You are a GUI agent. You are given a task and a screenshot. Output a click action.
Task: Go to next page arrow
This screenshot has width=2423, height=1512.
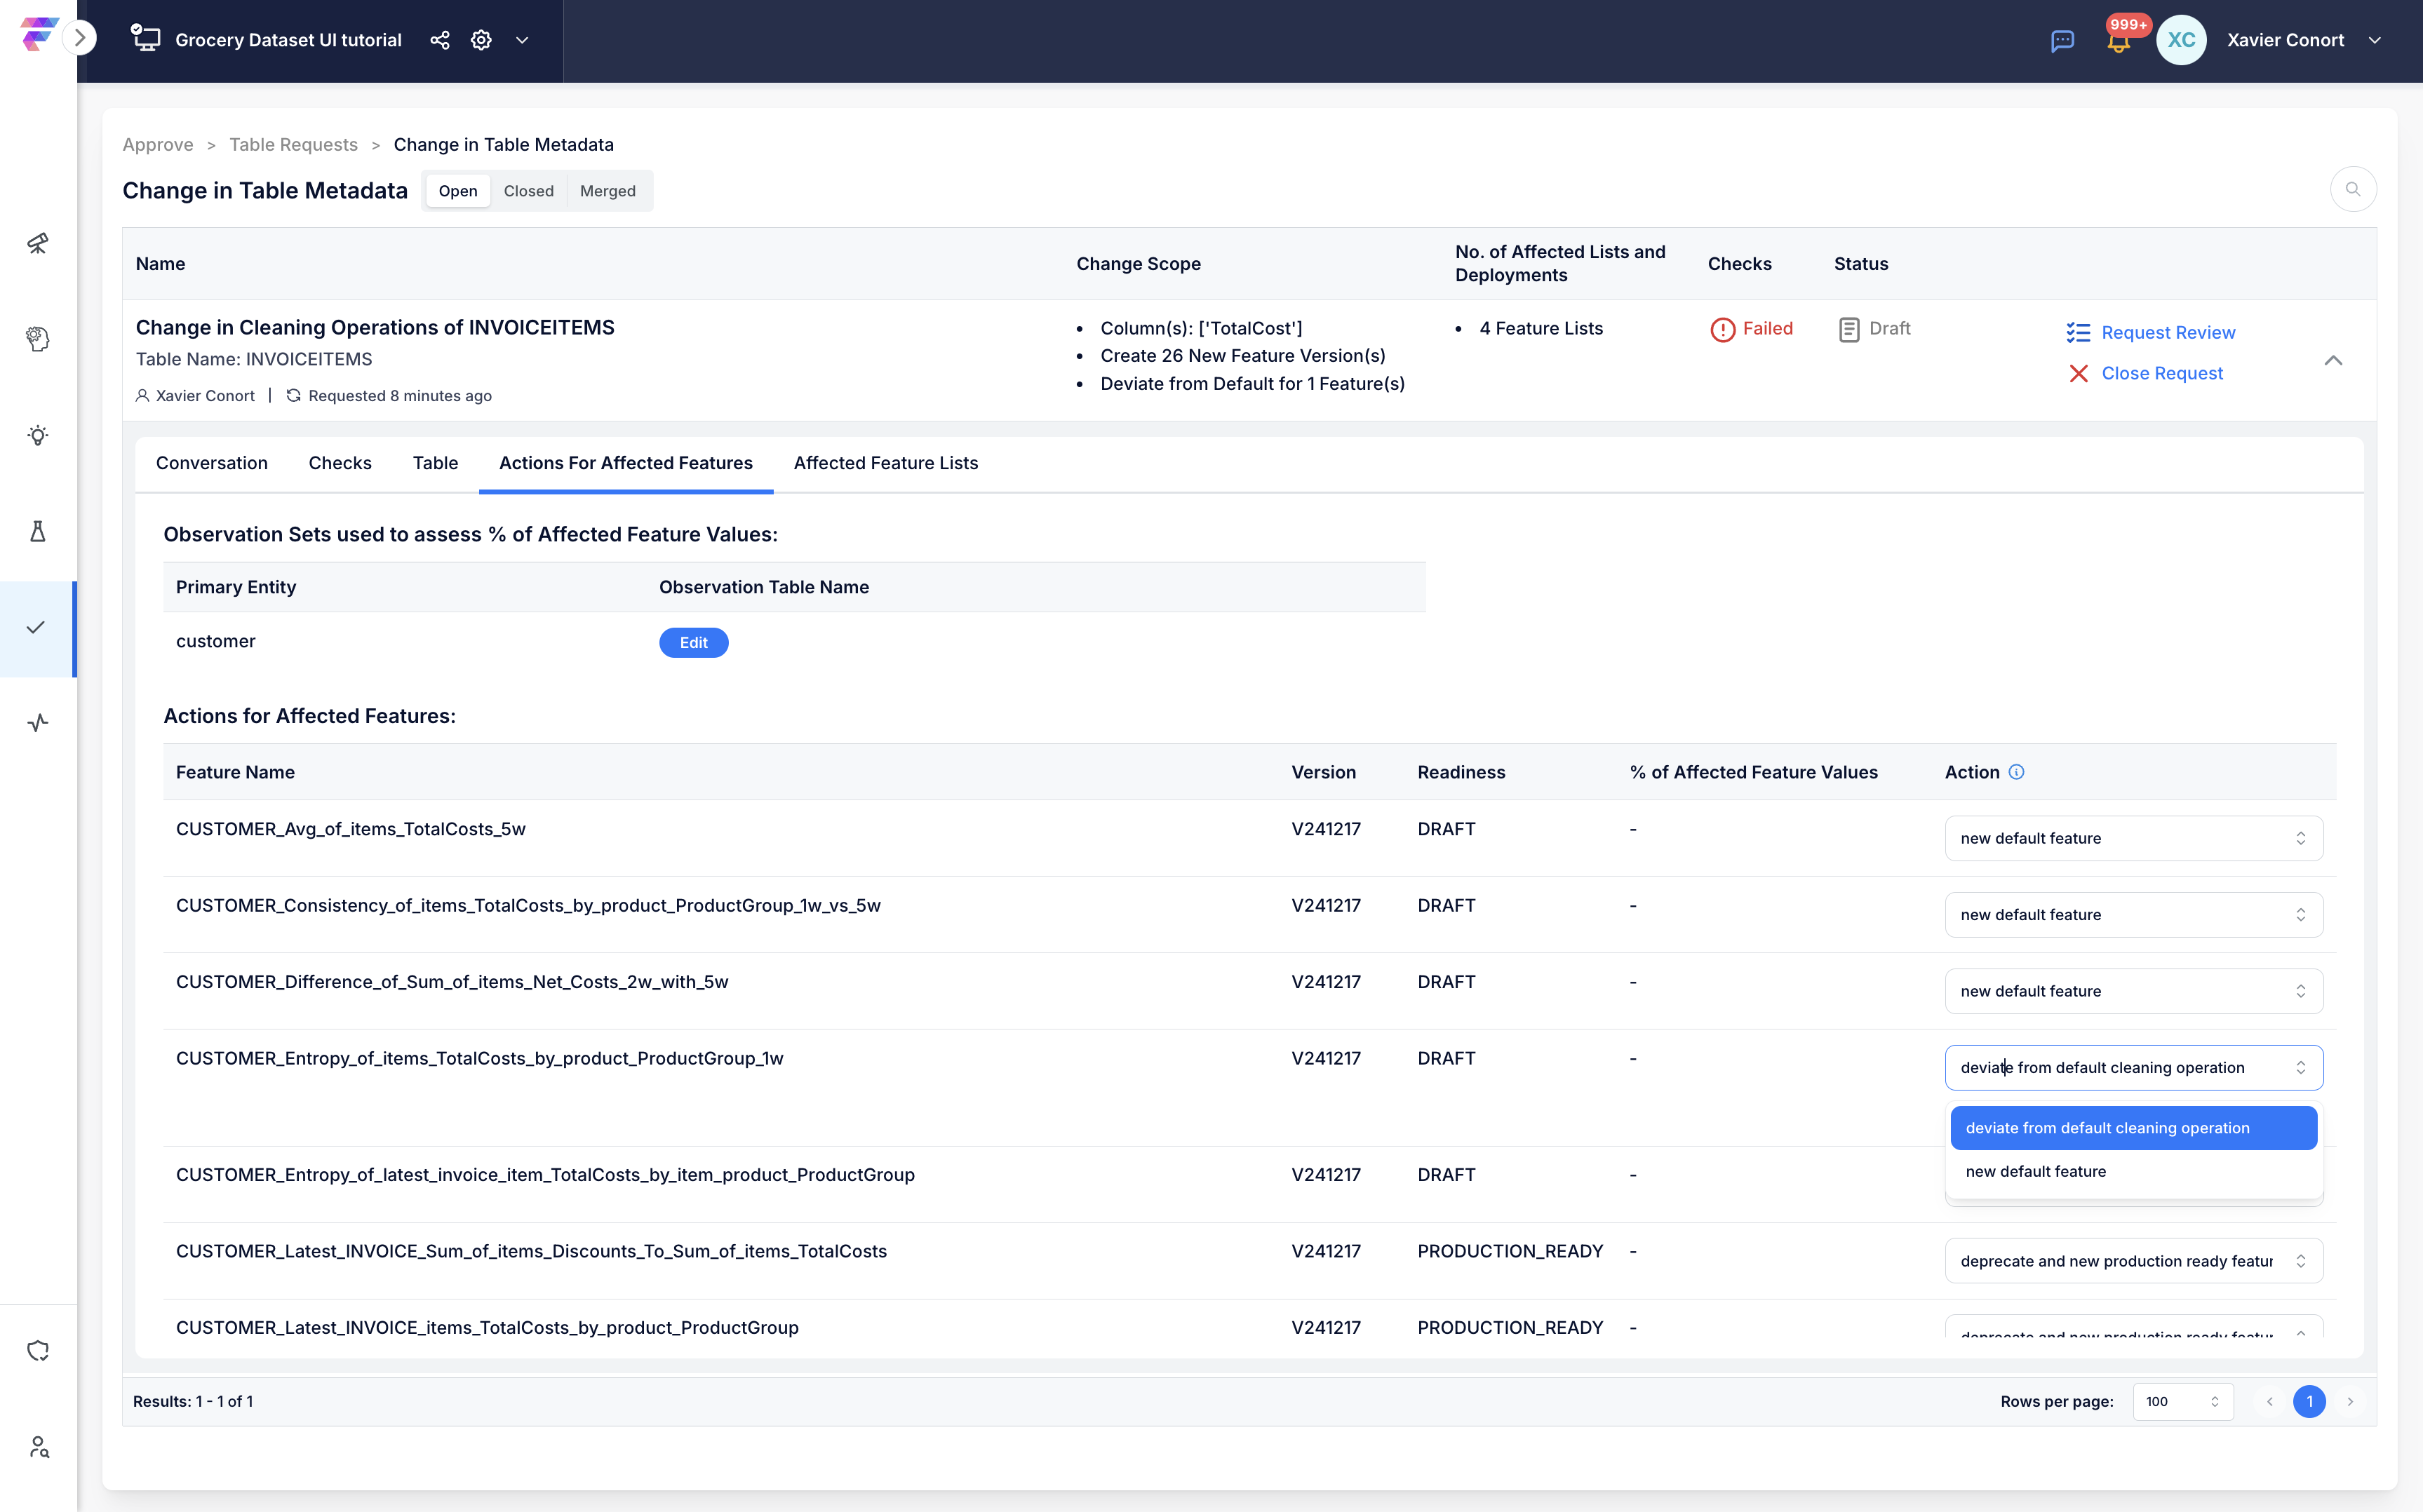coord(2350,1401)
